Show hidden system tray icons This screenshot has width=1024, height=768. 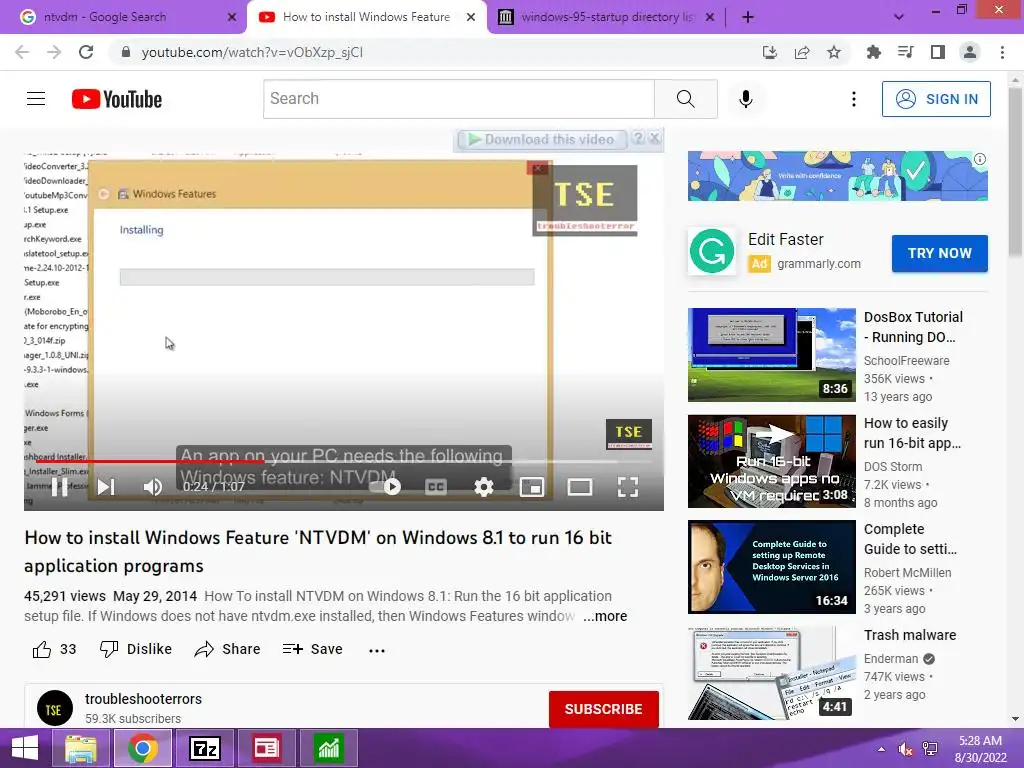point(882,749)
